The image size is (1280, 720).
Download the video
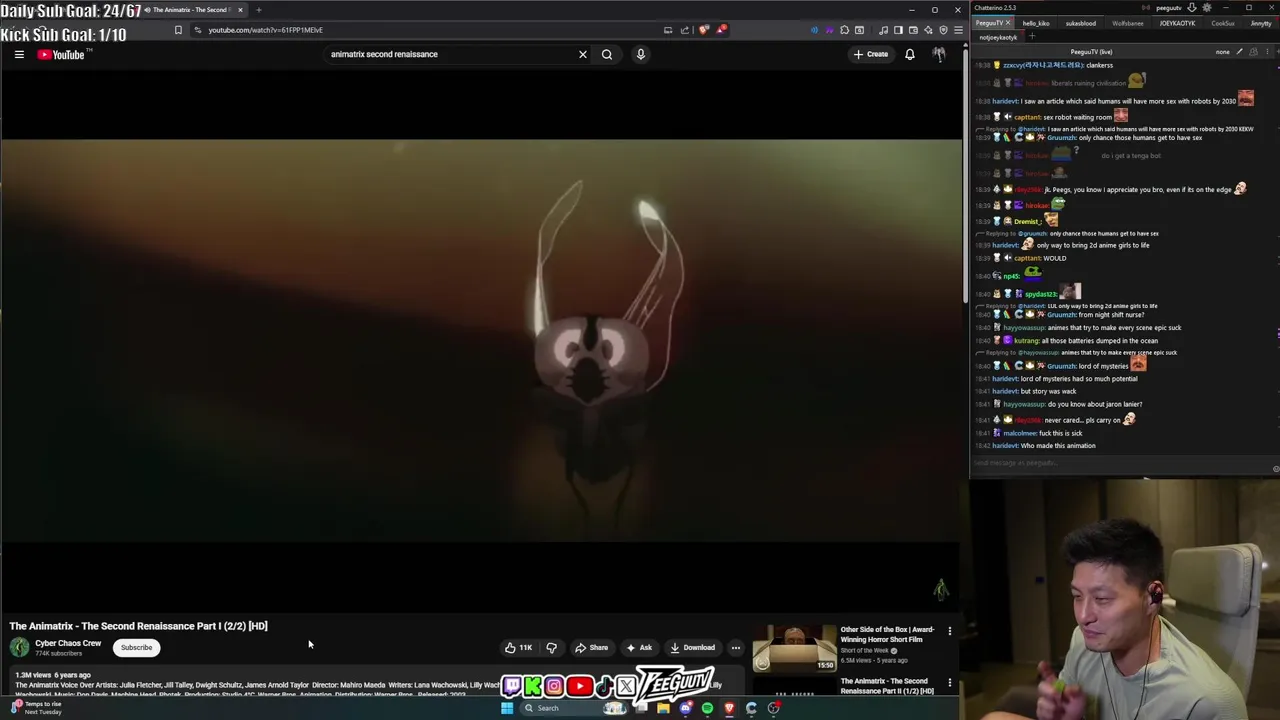(x=693, y=647)
